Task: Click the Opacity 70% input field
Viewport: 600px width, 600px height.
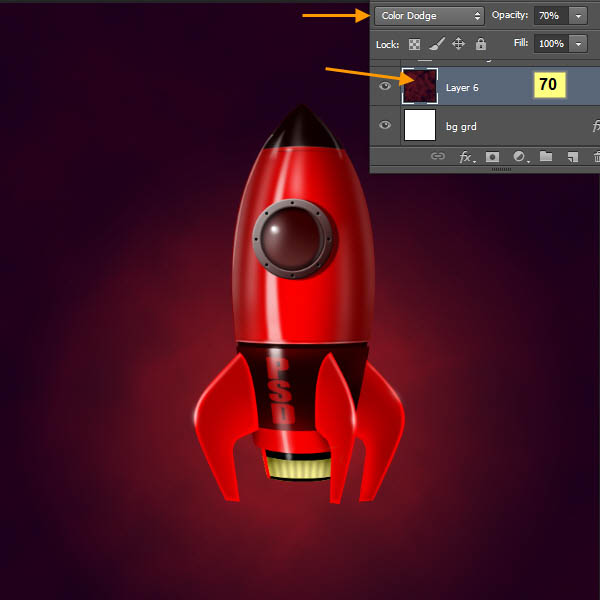Action: tap(550, 16)
